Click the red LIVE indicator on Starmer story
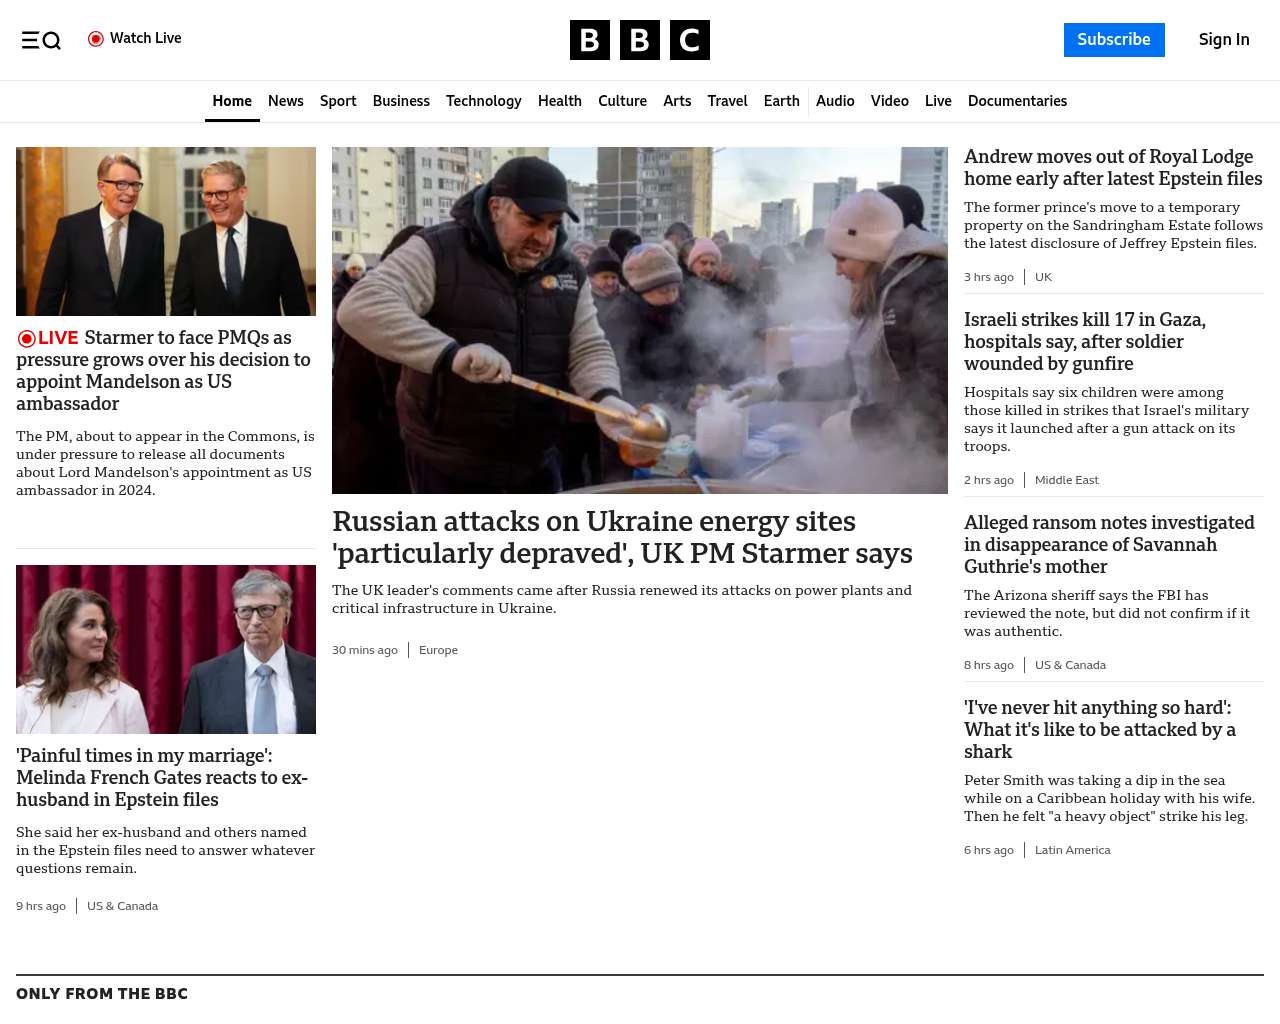1280x1024 pixels. [47, 338]
